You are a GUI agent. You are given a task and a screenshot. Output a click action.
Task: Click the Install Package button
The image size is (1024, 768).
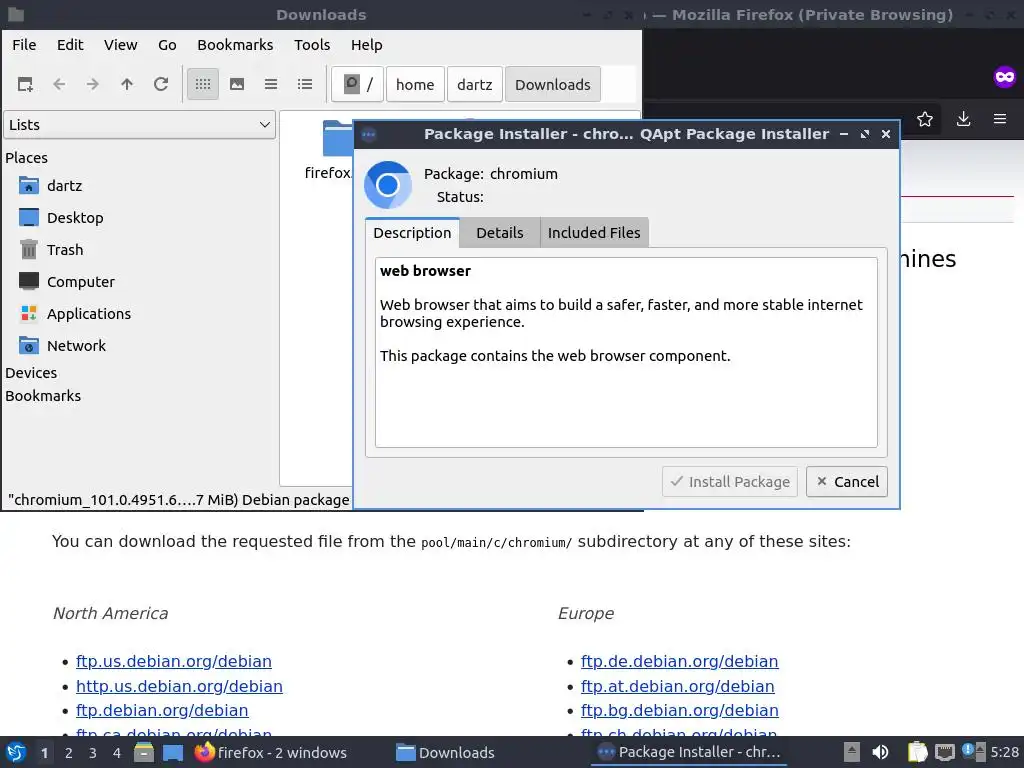tap(730, 482)
